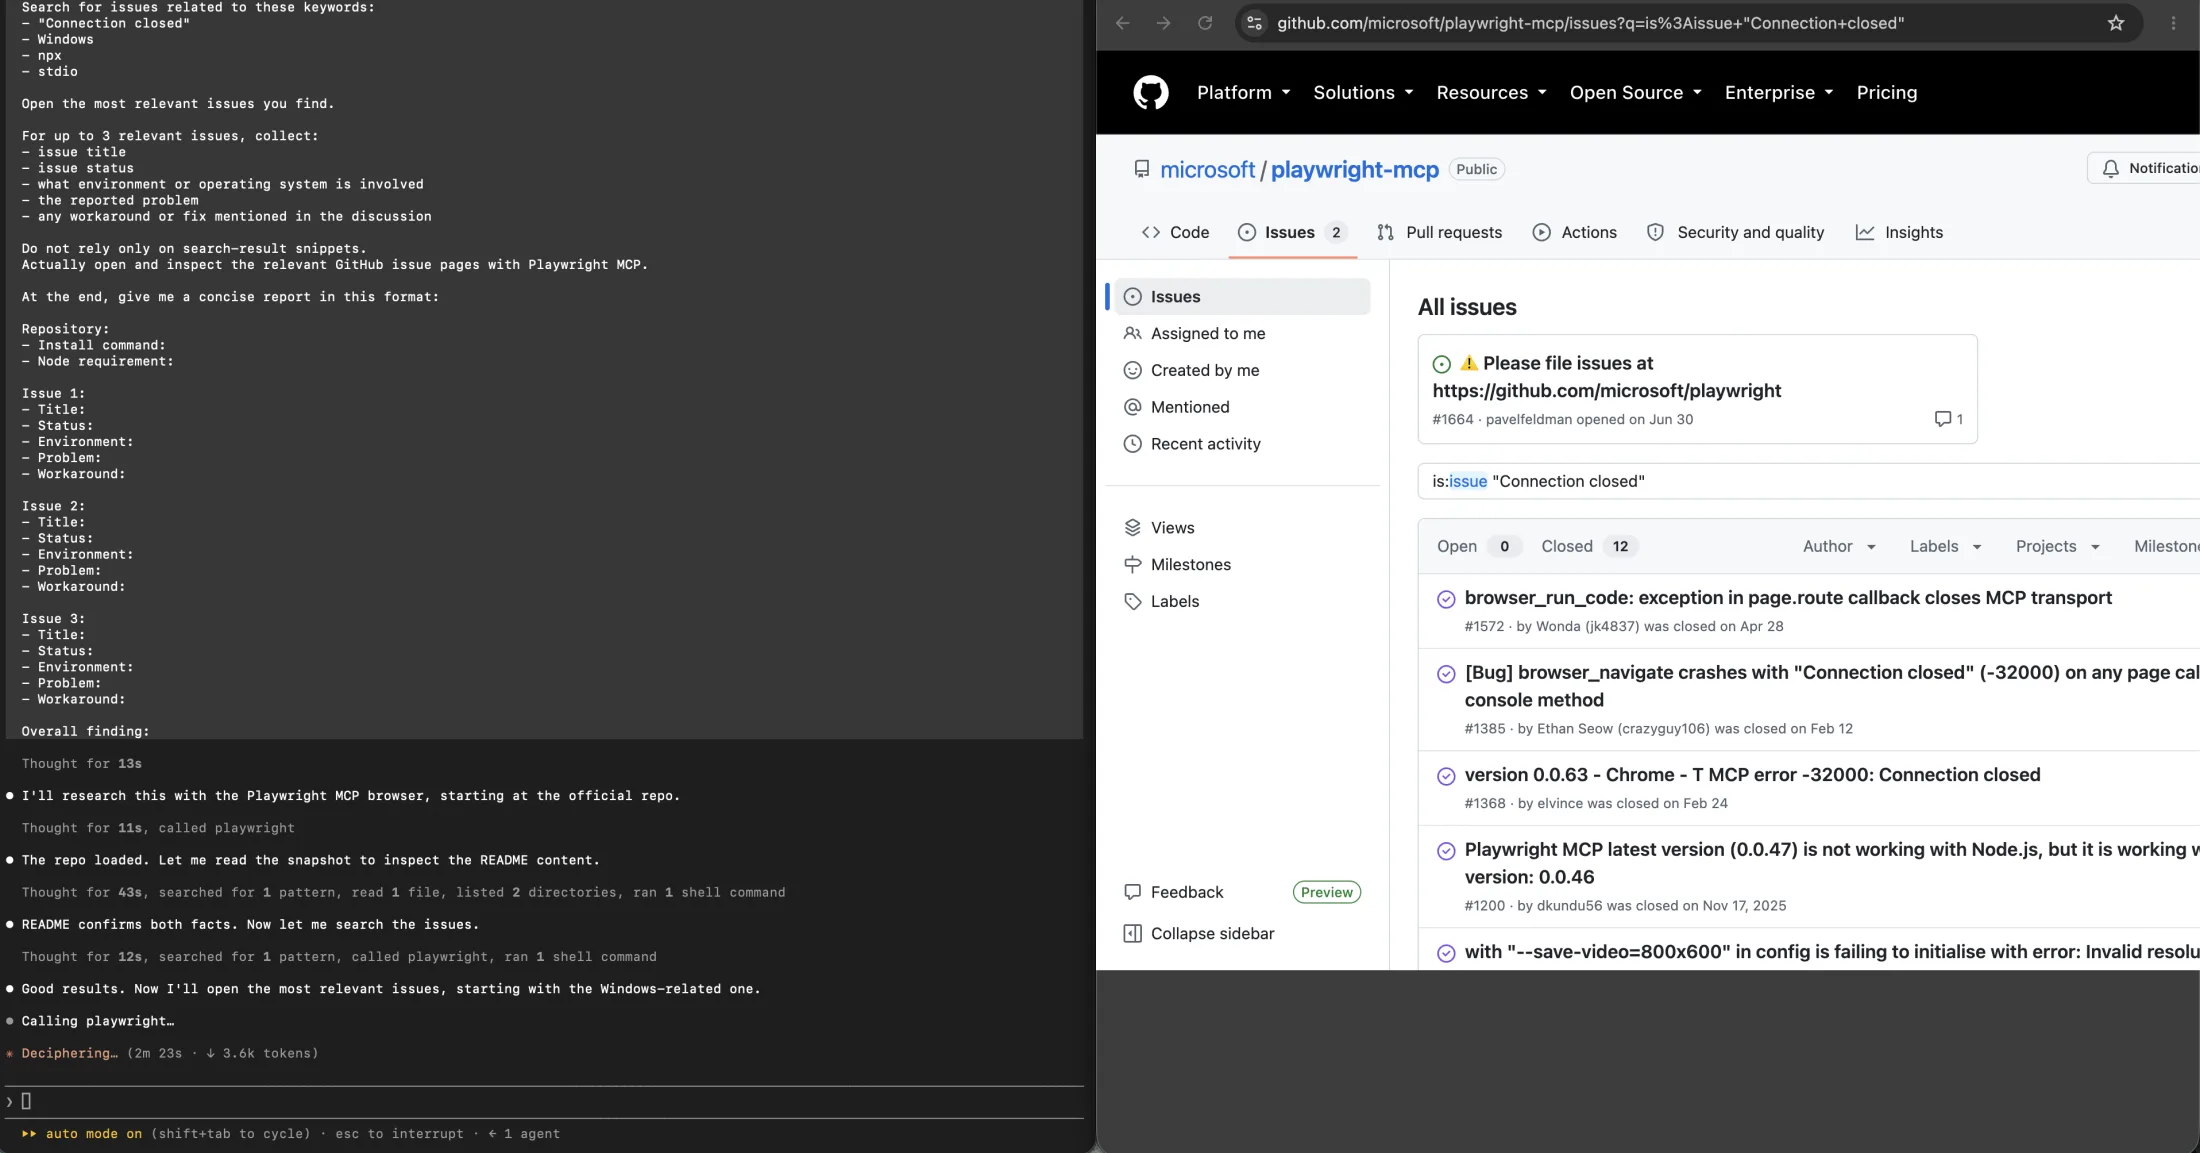
Task: Click the terminal prompt input line
Action: 544,1101
